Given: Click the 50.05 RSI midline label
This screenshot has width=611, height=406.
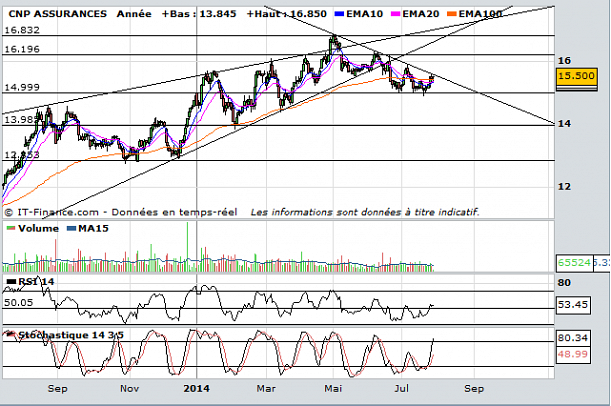Looking at the screenshot, I should 19,303.
